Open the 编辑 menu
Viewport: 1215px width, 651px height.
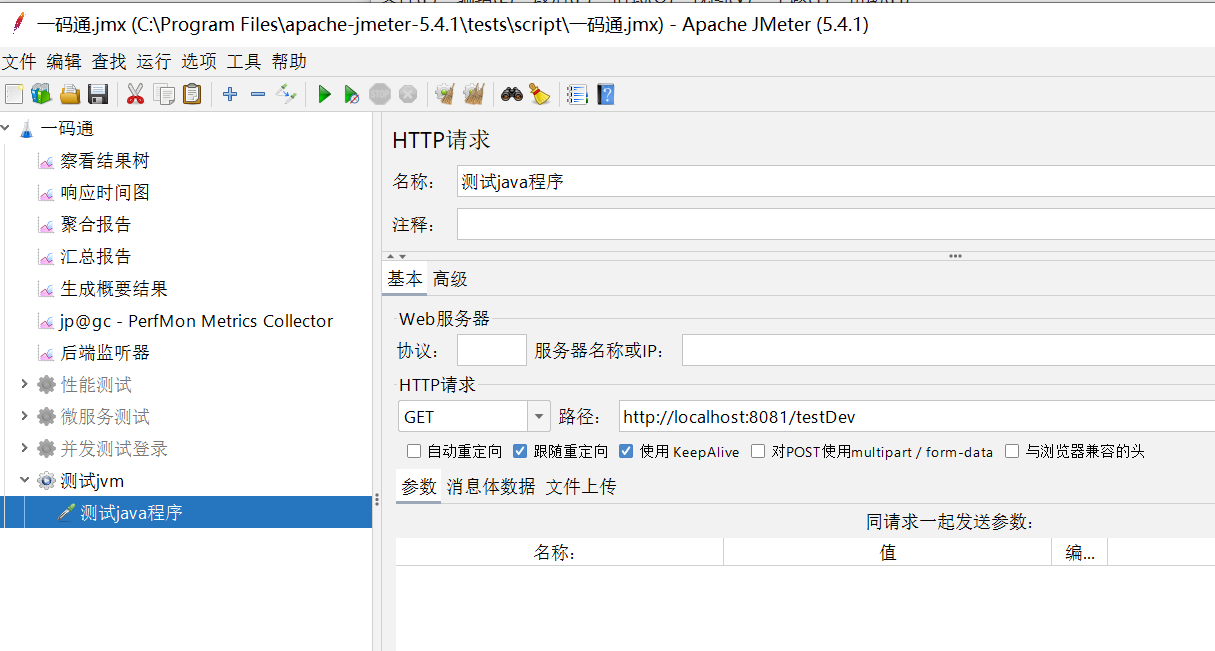pyautogui.click(x=64, y=62)
